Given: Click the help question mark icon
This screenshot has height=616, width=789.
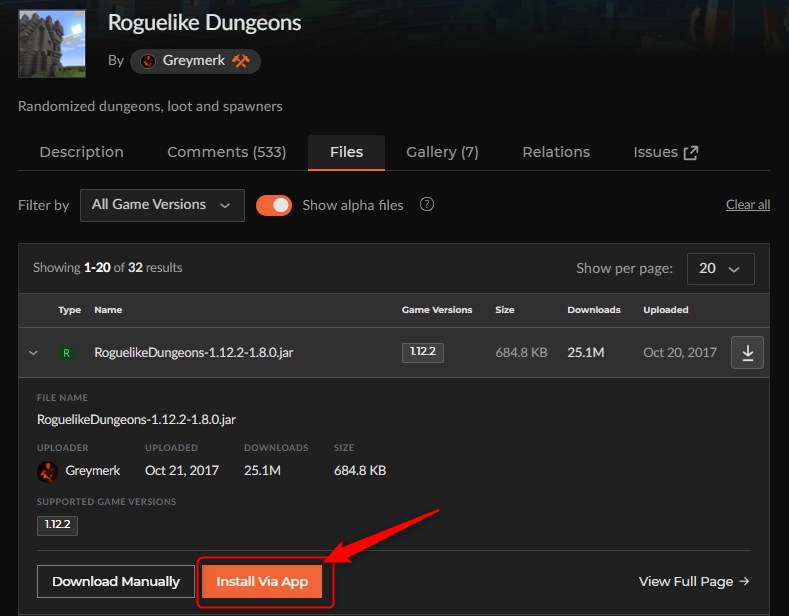Looking at the screenshot, I should (427, 204).
